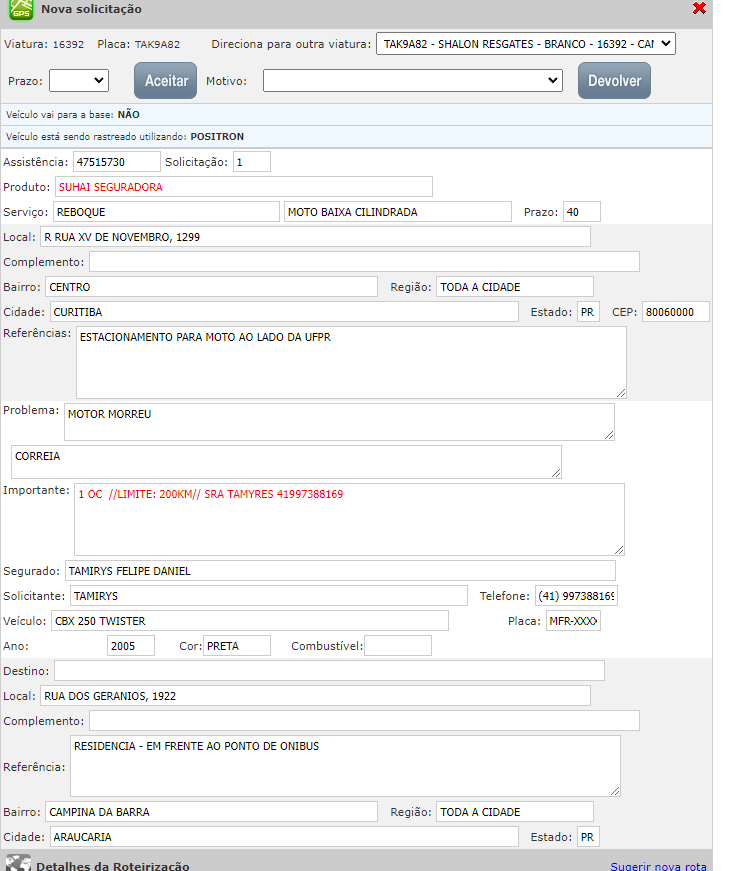This screenshot has height=871, width=735.
Task: Click the Importante text area resize handle
Action: click(619, 550)
